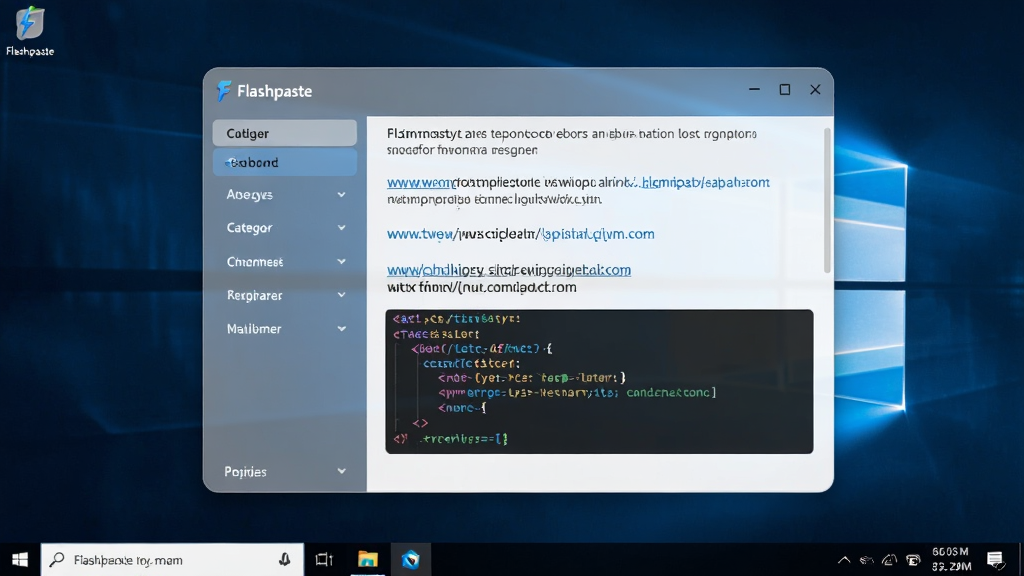Minimize the Flashpaste window
1024x576 pixels.
pos(754,89)
